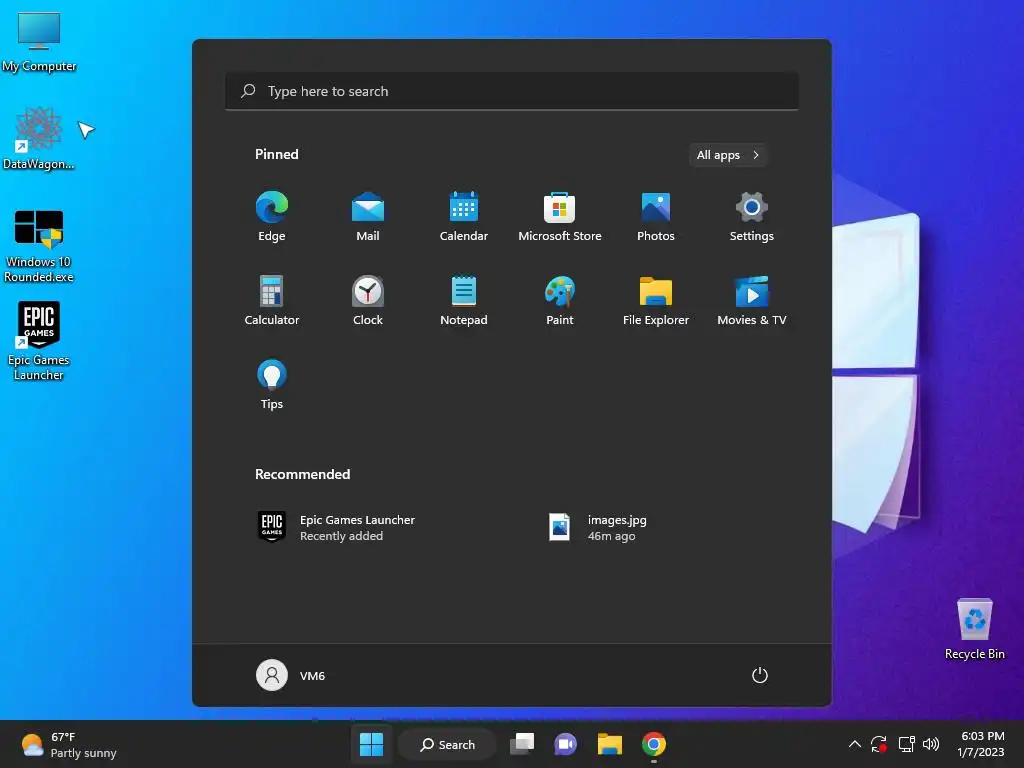The height and width of the screenshot is (768, 1024).
Task: Open recommended Epic Games Launcher entry
Action: click(336, 527)
